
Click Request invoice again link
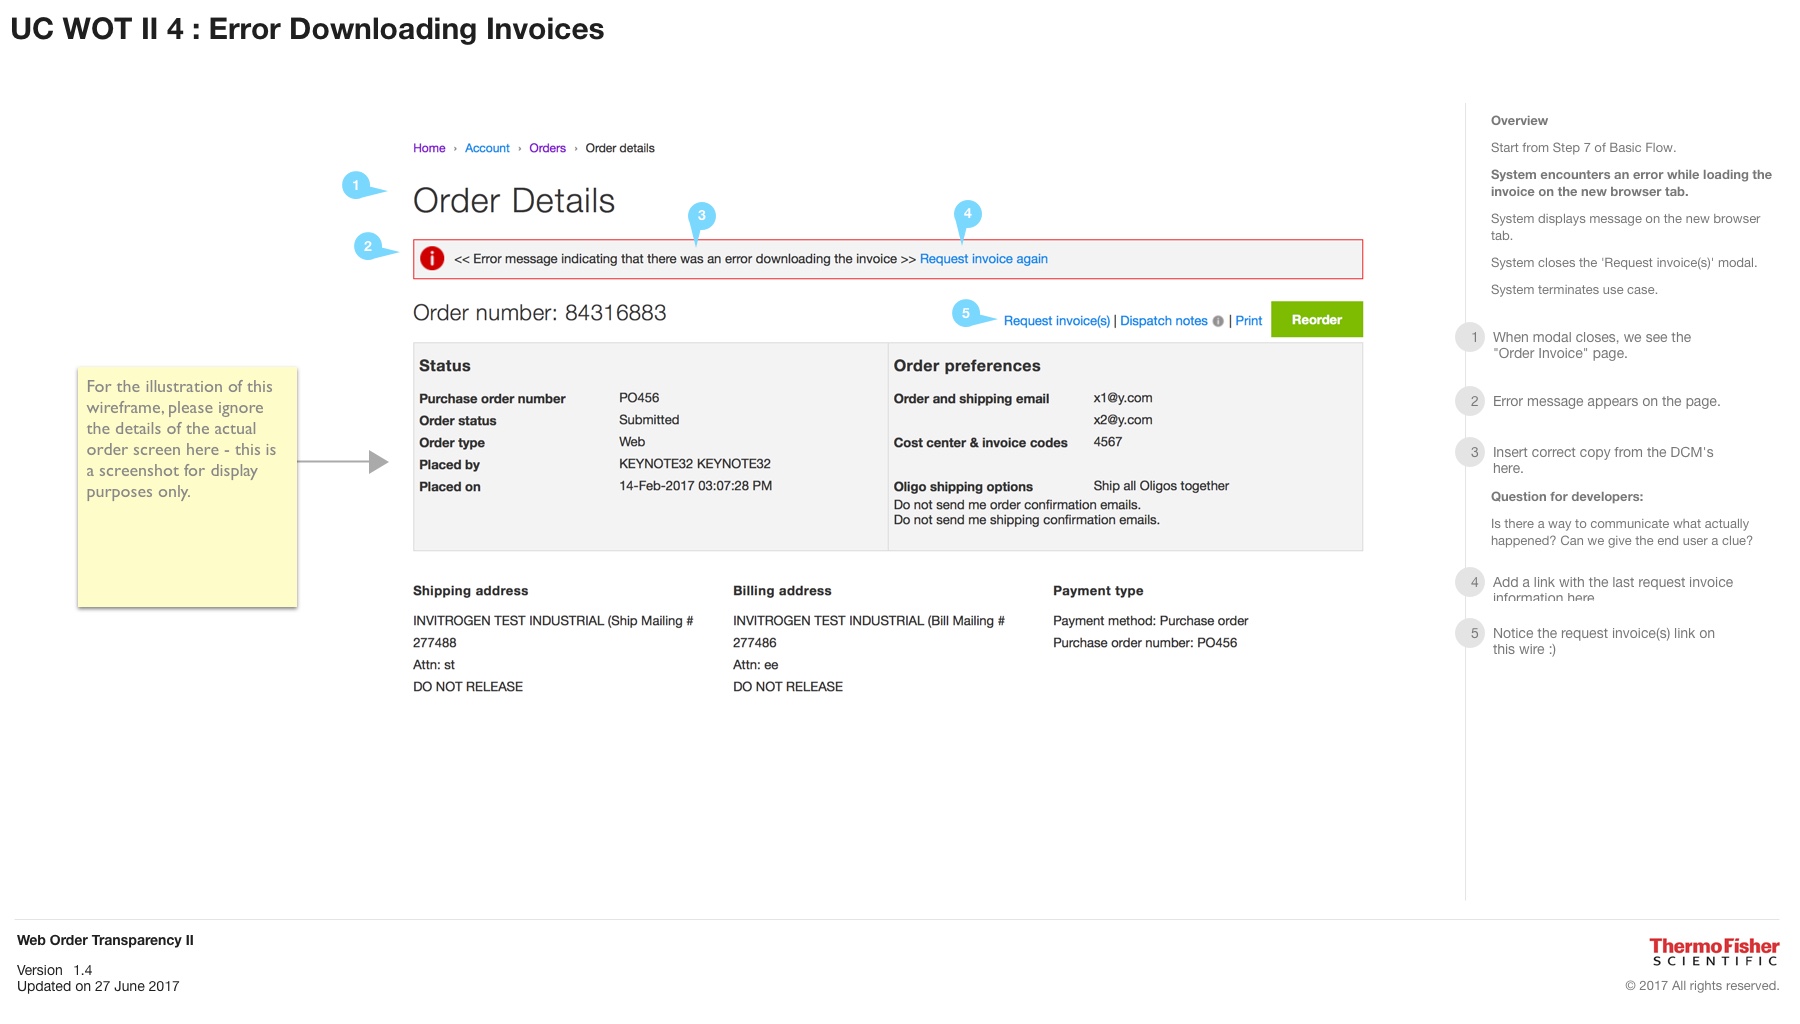click(x=983, y=259)
